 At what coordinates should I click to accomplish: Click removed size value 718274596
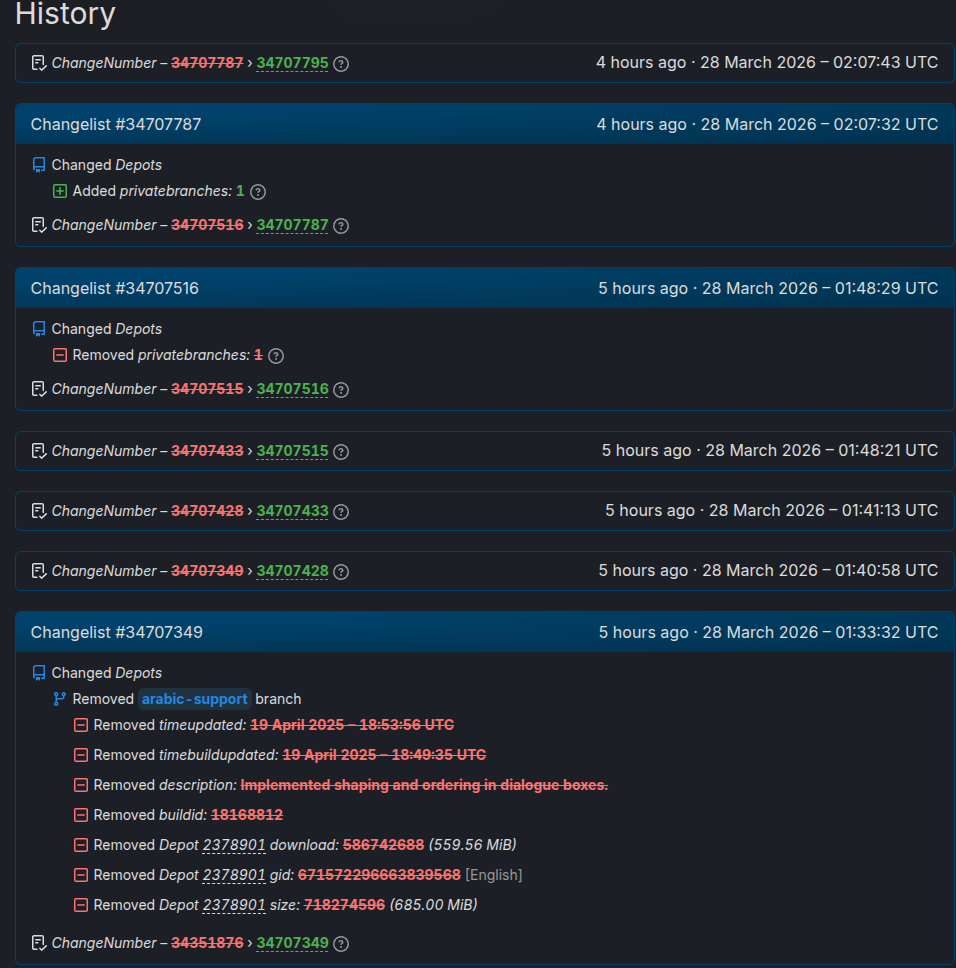pos(344,904)
